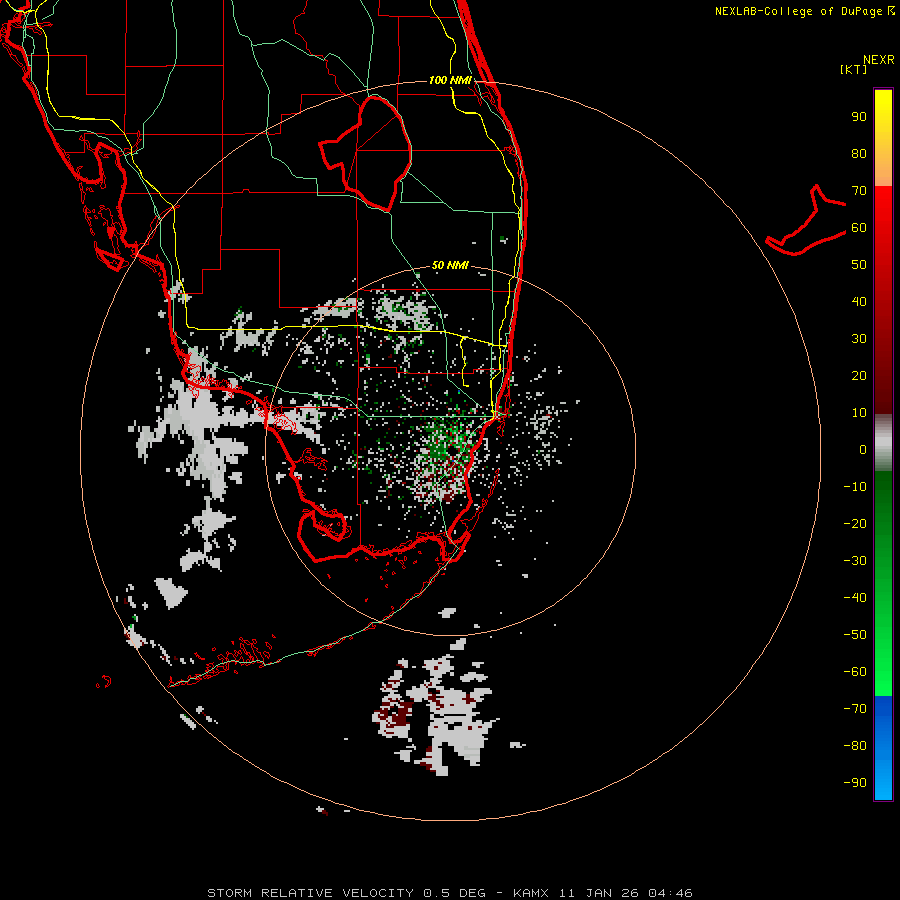Viewport: 900px width, 900px height.
Task: Click the 90 value on the velocity scale
Action: pos(859,117)
